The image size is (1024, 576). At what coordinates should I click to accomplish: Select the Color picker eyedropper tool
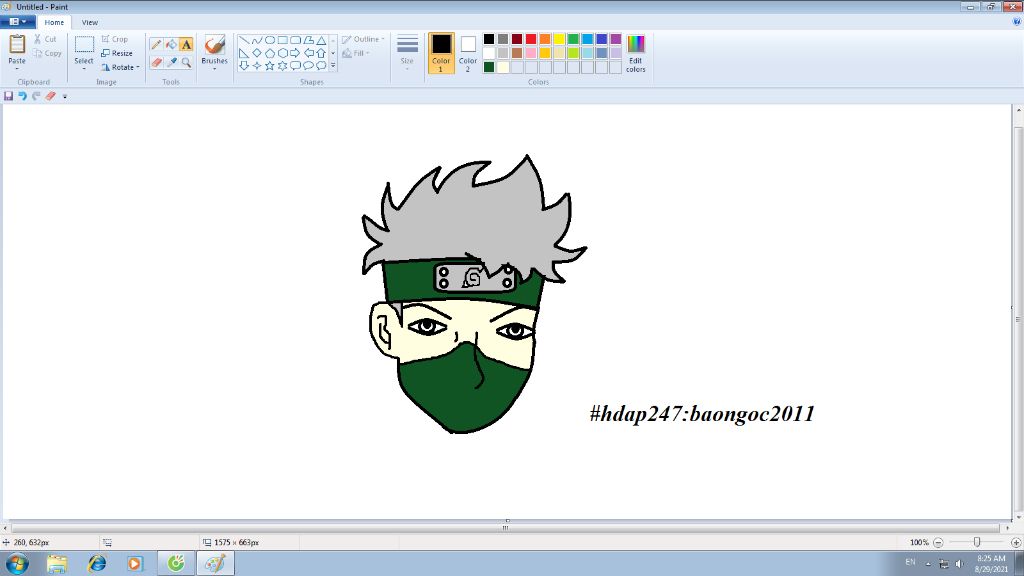tap(171, 63)
